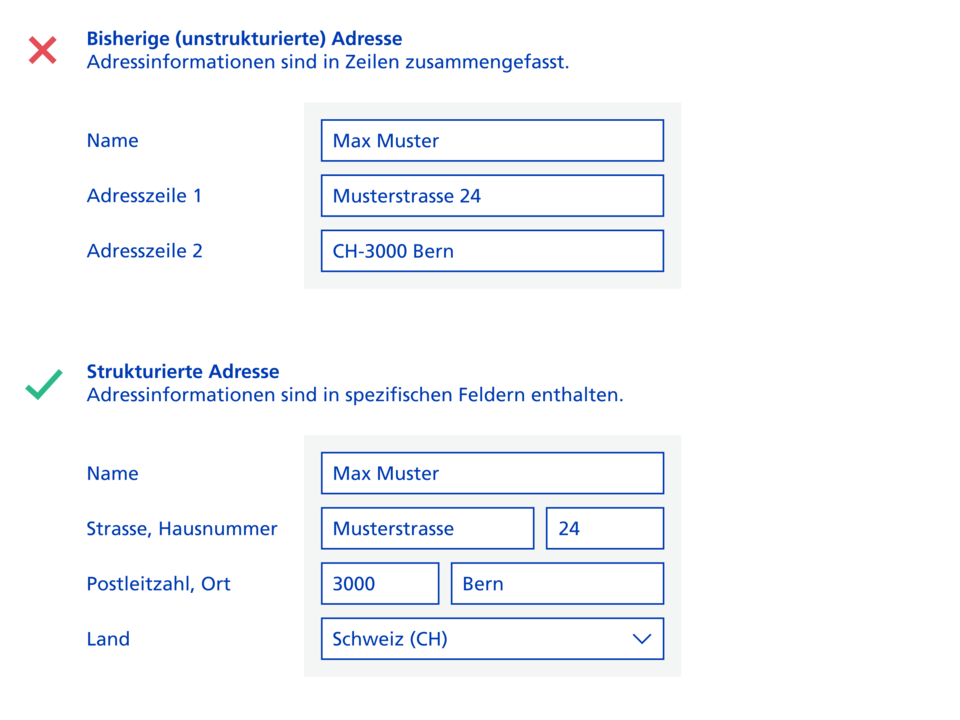Click the Adresszeile 2 field with CH-3000 Bern
The image size is (960, 720).
[492, 251]
